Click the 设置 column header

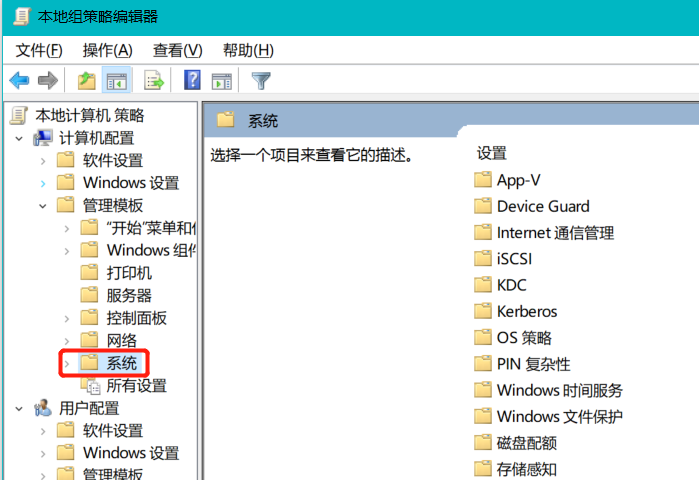(x=492, y=153)
